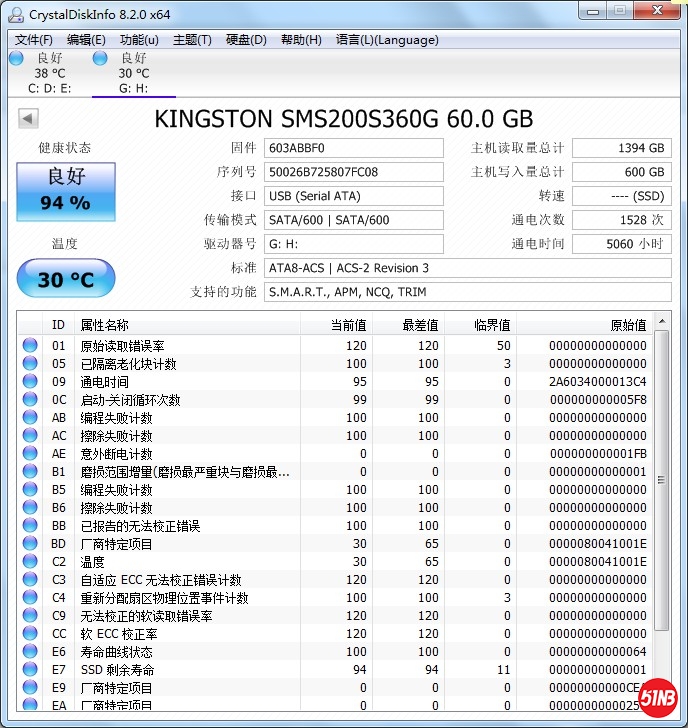Click status orb of row E7 SSD 剩余寿命

30,670
